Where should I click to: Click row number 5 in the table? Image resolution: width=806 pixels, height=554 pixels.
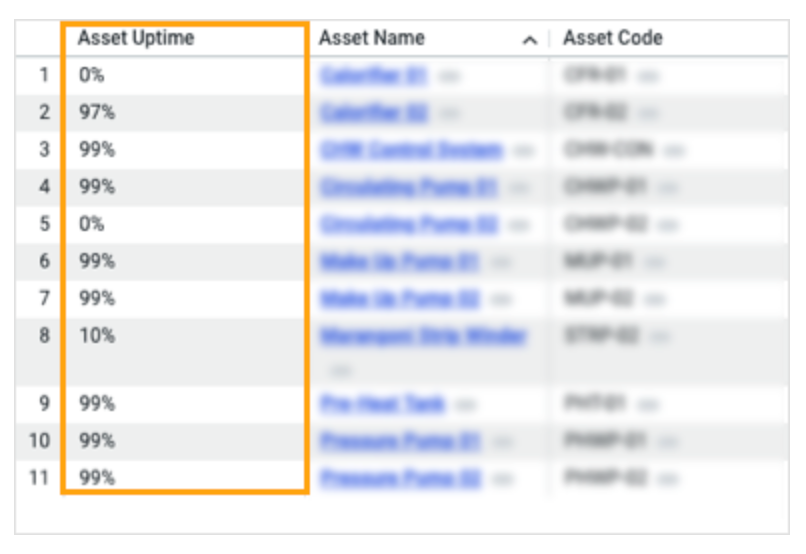43,225
